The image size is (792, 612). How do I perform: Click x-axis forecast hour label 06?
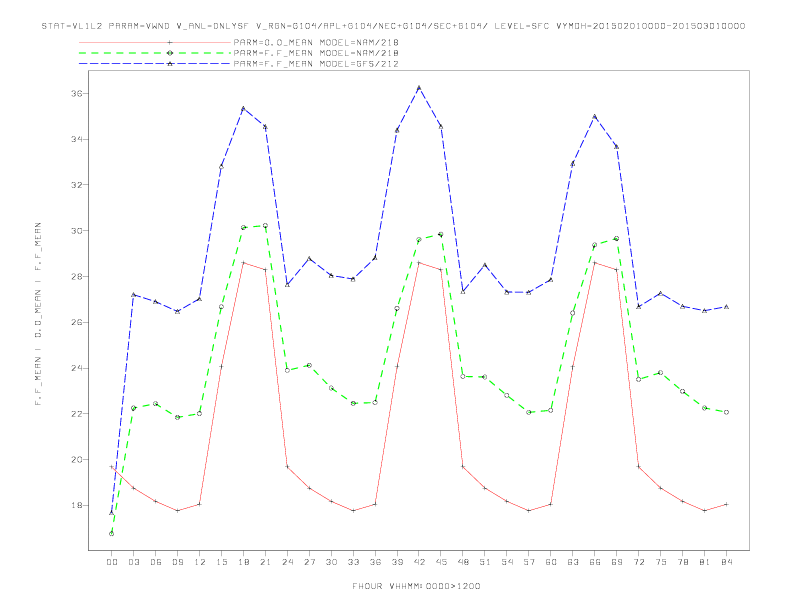point(156,562)
